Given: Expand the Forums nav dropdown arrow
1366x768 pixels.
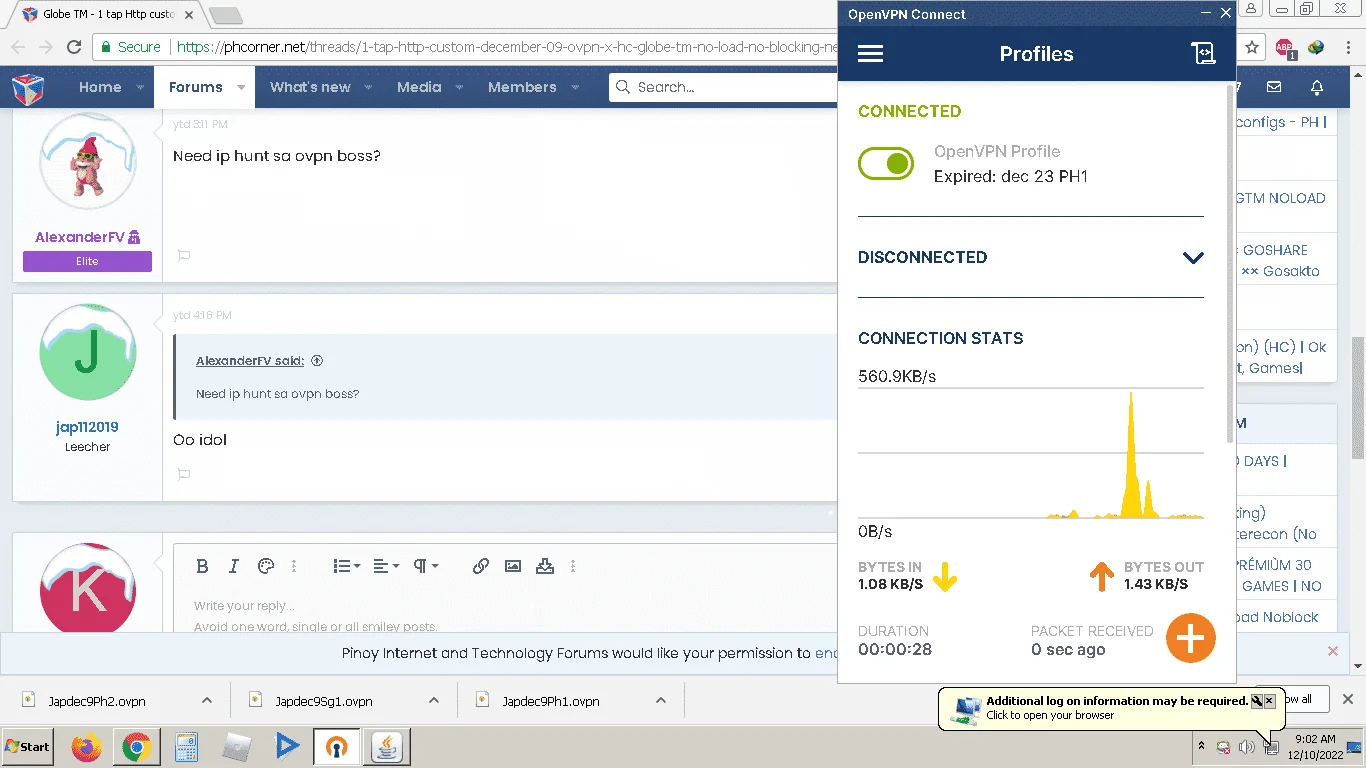Looking at the screenshot, I should (x=241, y=87).
